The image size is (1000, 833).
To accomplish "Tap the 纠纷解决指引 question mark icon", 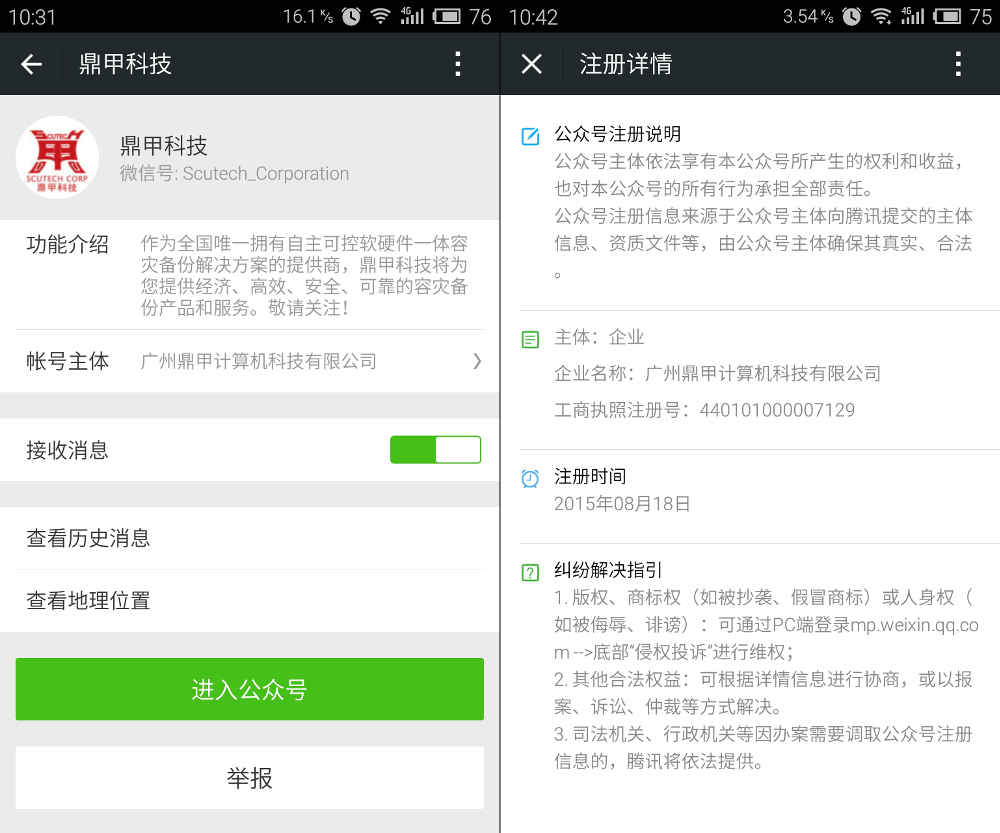I will click(x=530, y=572).
